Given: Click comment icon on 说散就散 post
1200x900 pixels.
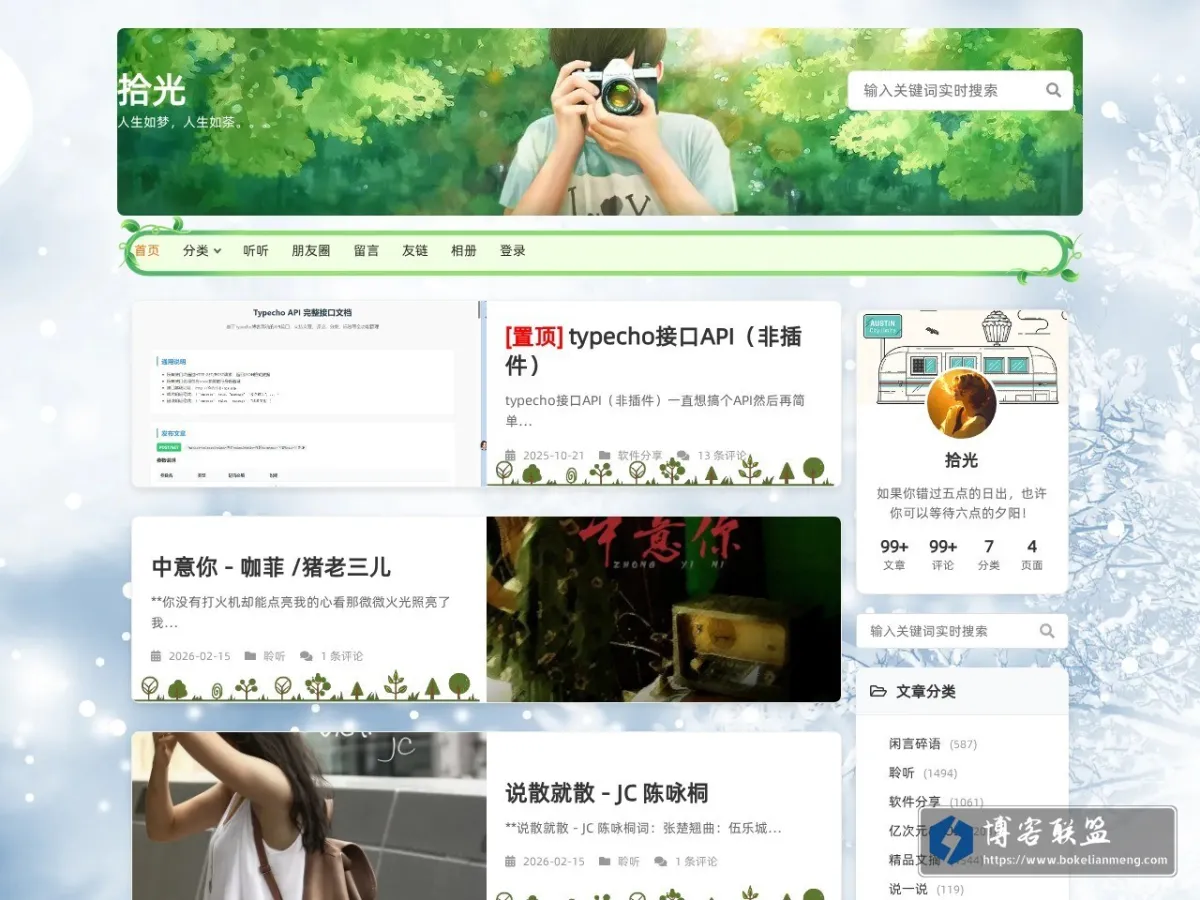Looking at the screenshot, I should 661,861.
